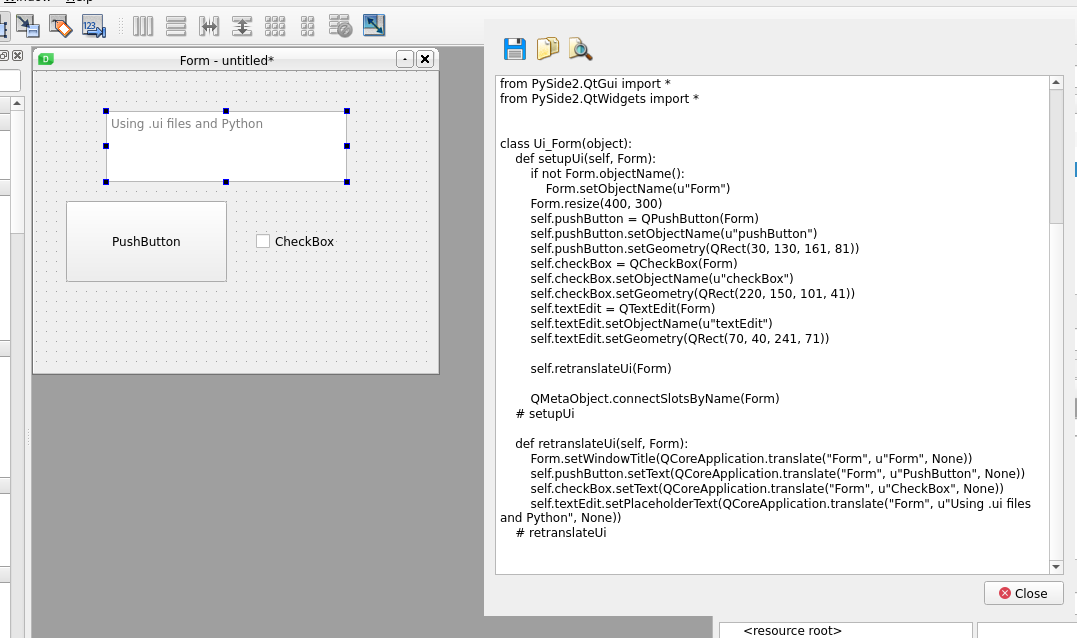Viewport: 1077px width, 638px height.
Task: Toggle the CheckBox widget on the form
Action: click(x=263, y=241)
